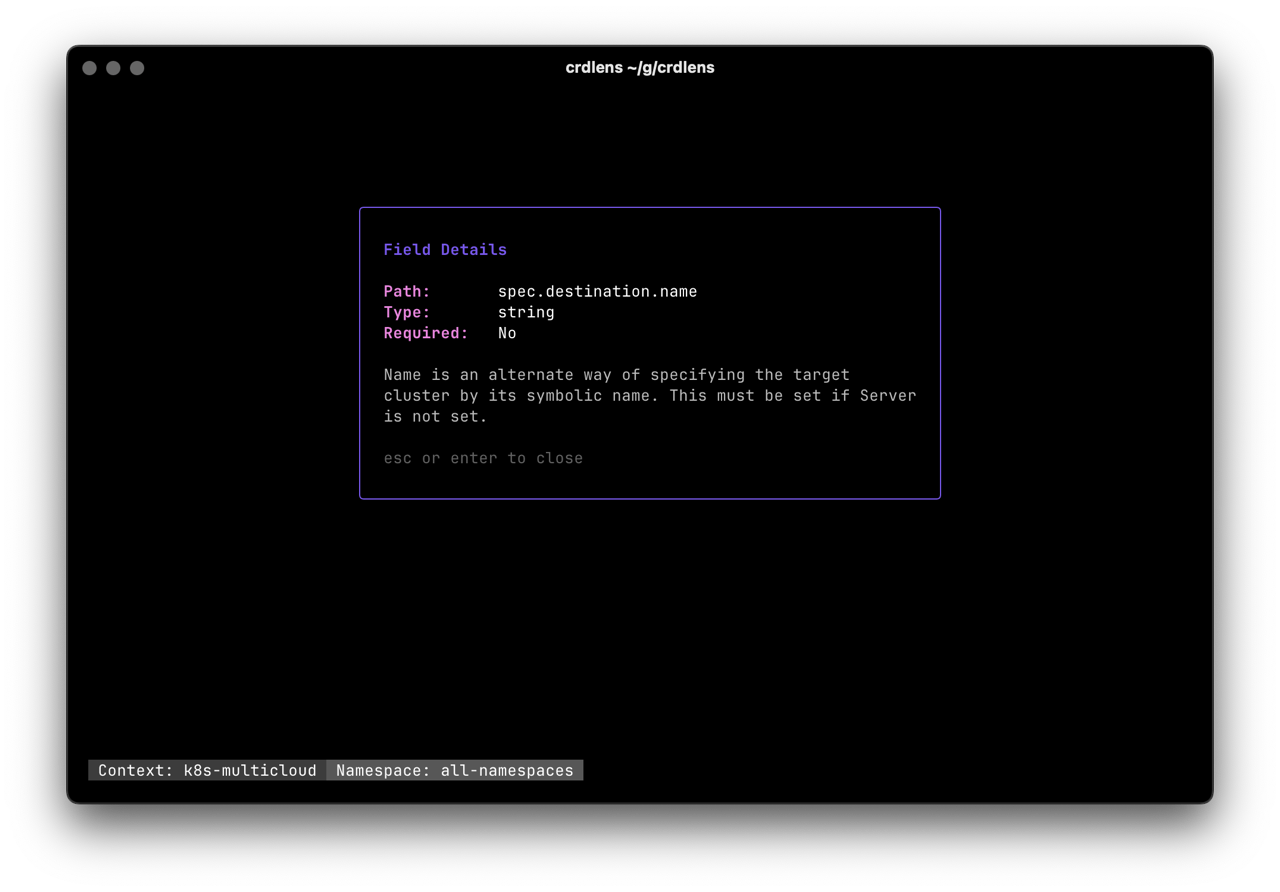Click the crdlens title in the titlebar
Viewport: 1280px width, 892px height.
point(594,67)
